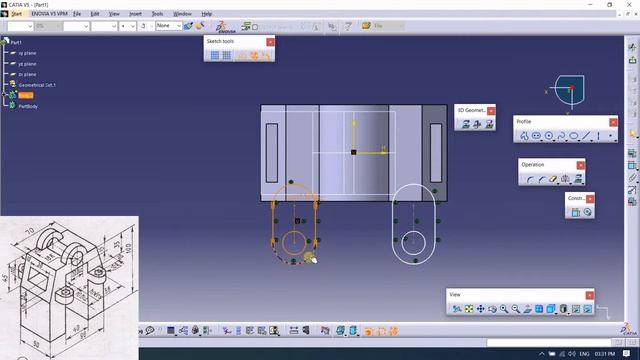This screenshot has width=640, height=360.
Task: Click the Fly mode icon in View toolbar
Action: [x=457, y=309]
